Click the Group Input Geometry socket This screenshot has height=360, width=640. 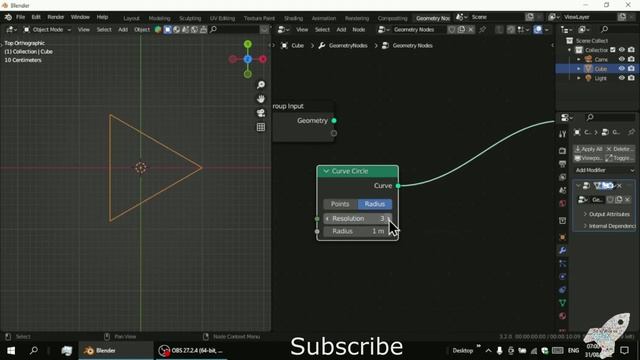point(334,120)
